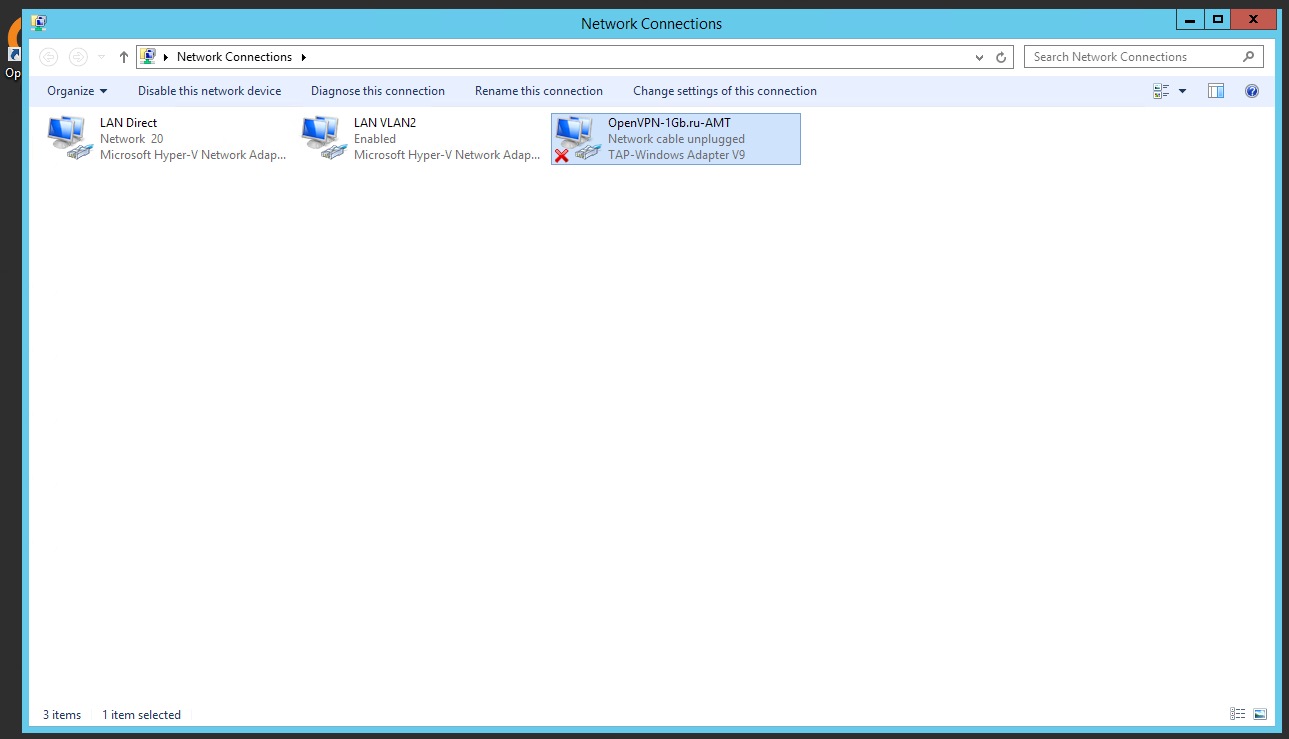Click Rename this connection
The width and height of the screenshot is (1289, 739).
click(539, 91)
